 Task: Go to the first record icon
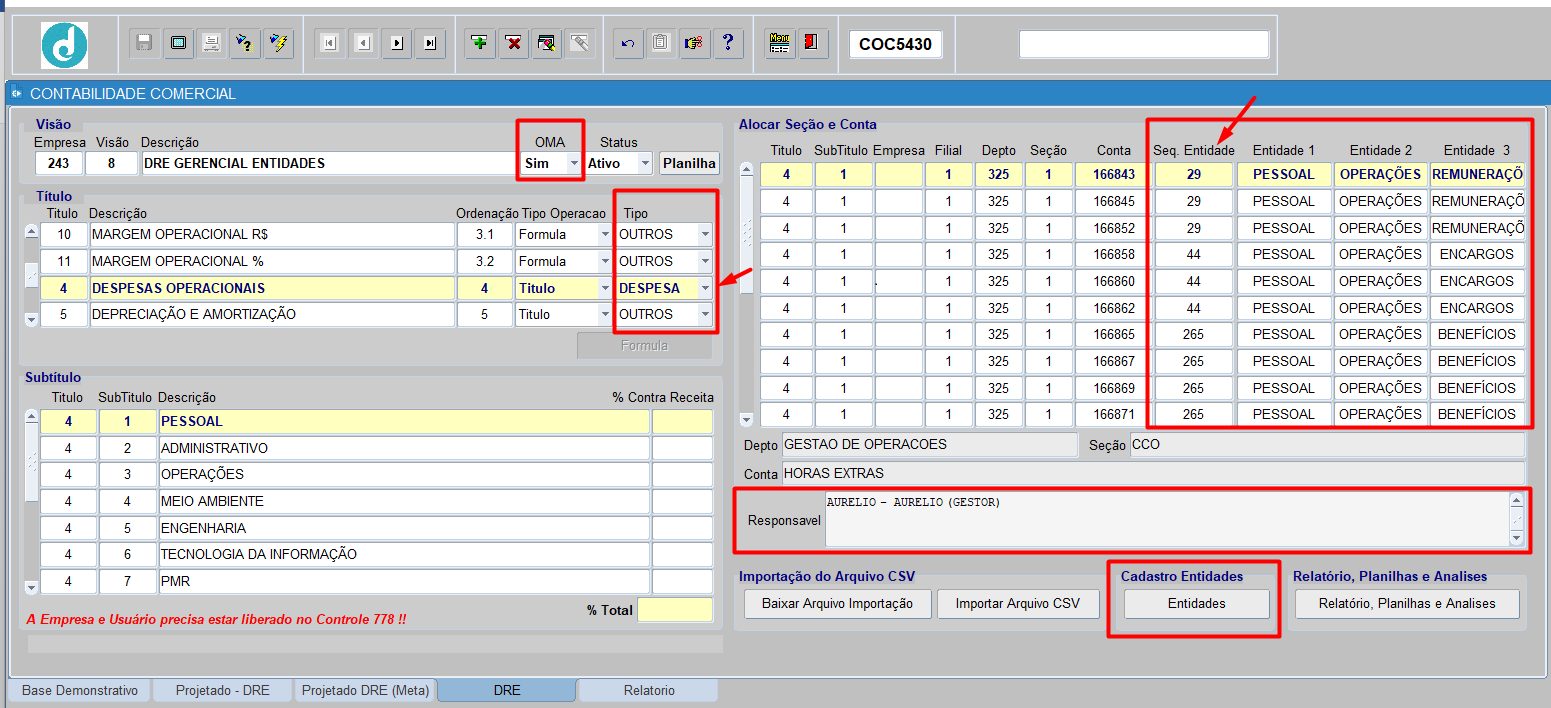click(330, 43)
